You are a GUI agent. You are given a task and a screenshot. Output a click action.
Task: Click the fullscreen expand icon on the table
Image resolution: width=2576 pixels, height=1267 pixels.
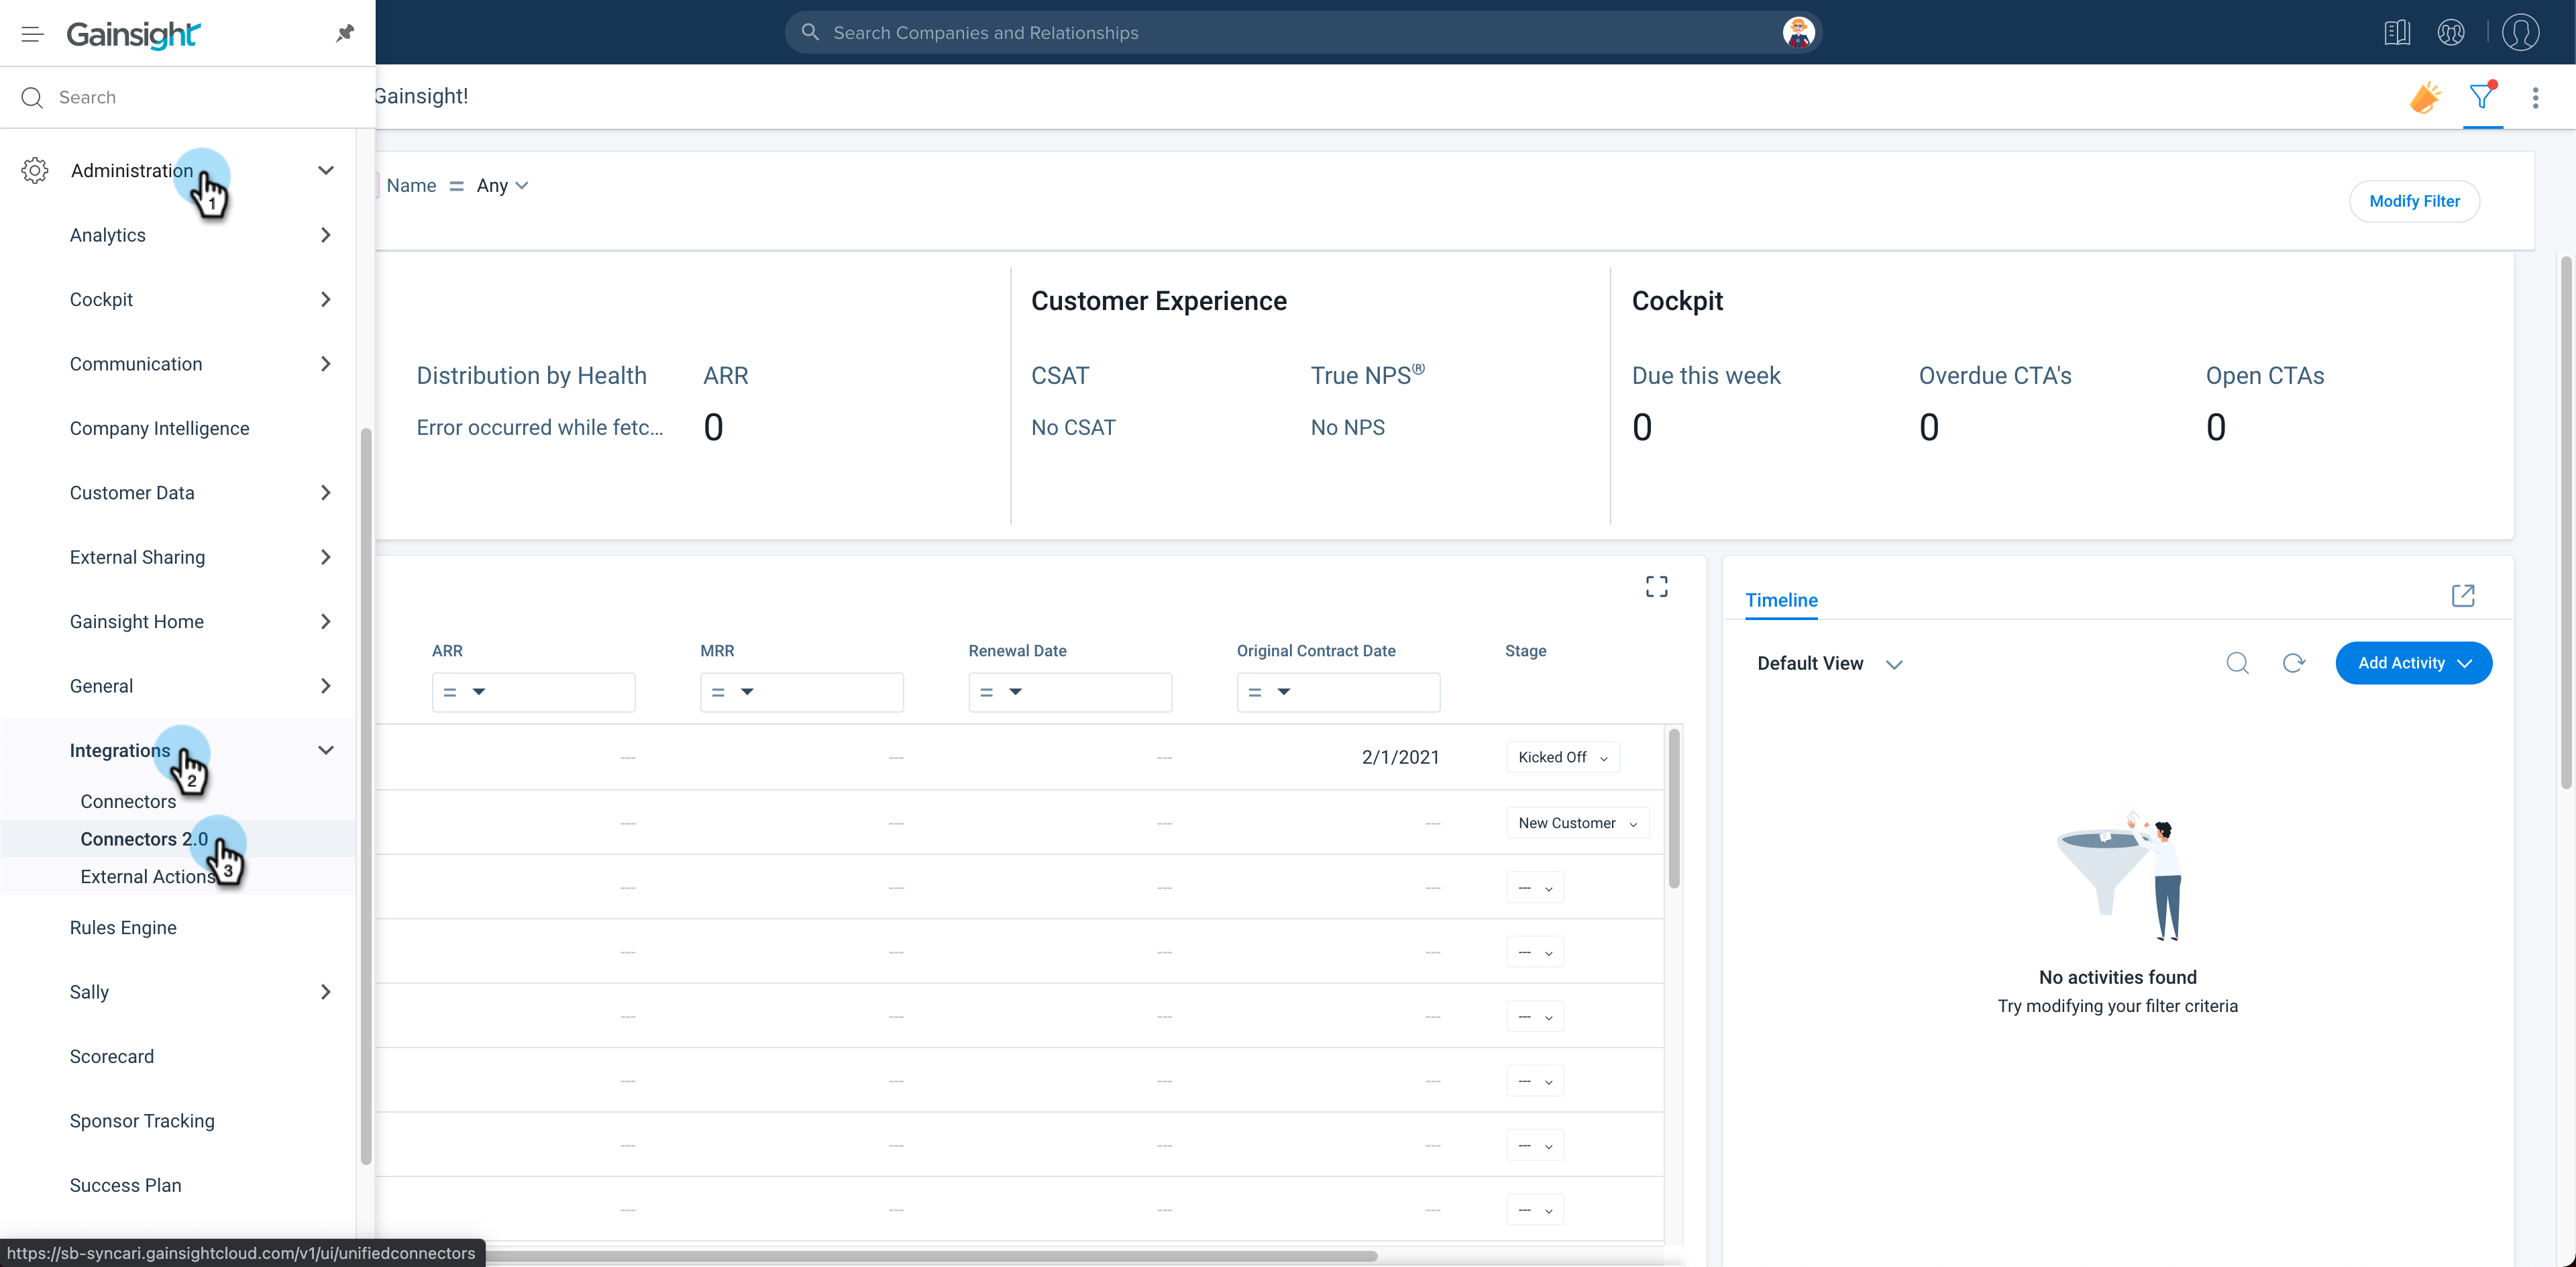point(1657,586)
